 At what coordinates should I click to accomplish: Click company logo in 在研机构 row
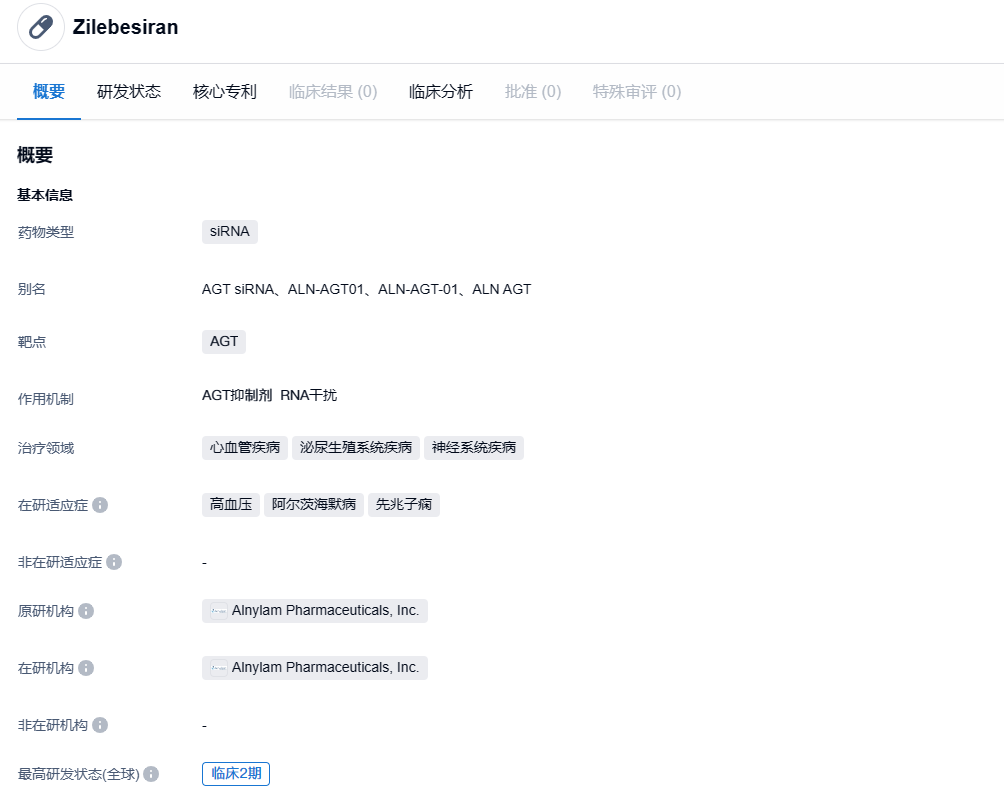(x=218, y=668)
